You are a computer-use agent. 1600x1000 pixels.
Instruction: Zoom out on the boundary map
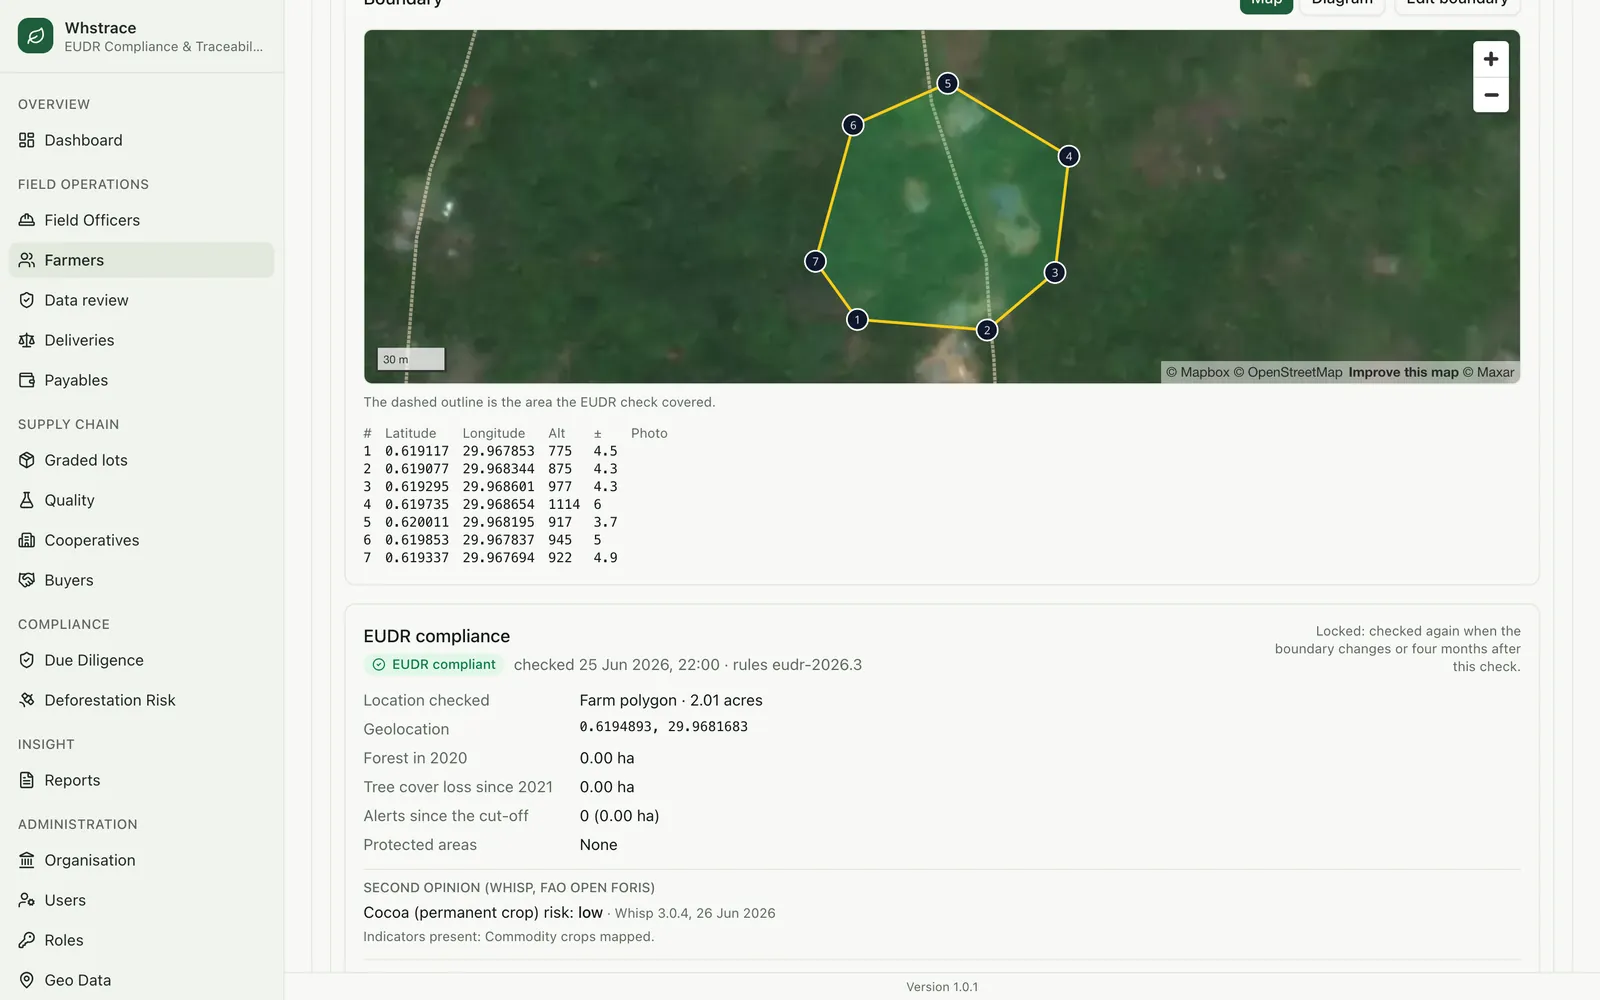[1491, 95]
